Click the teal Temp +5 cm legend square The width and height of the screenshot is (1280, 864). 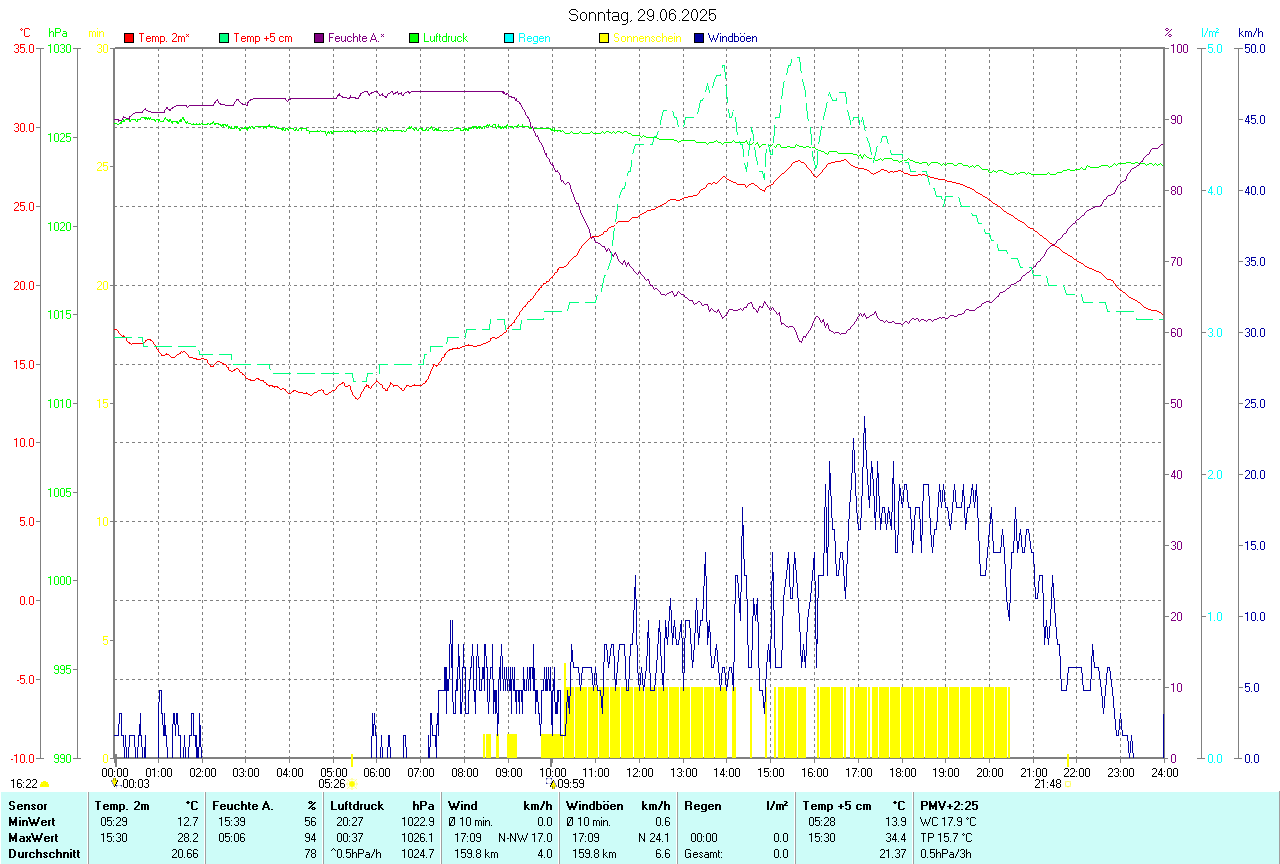224,38
